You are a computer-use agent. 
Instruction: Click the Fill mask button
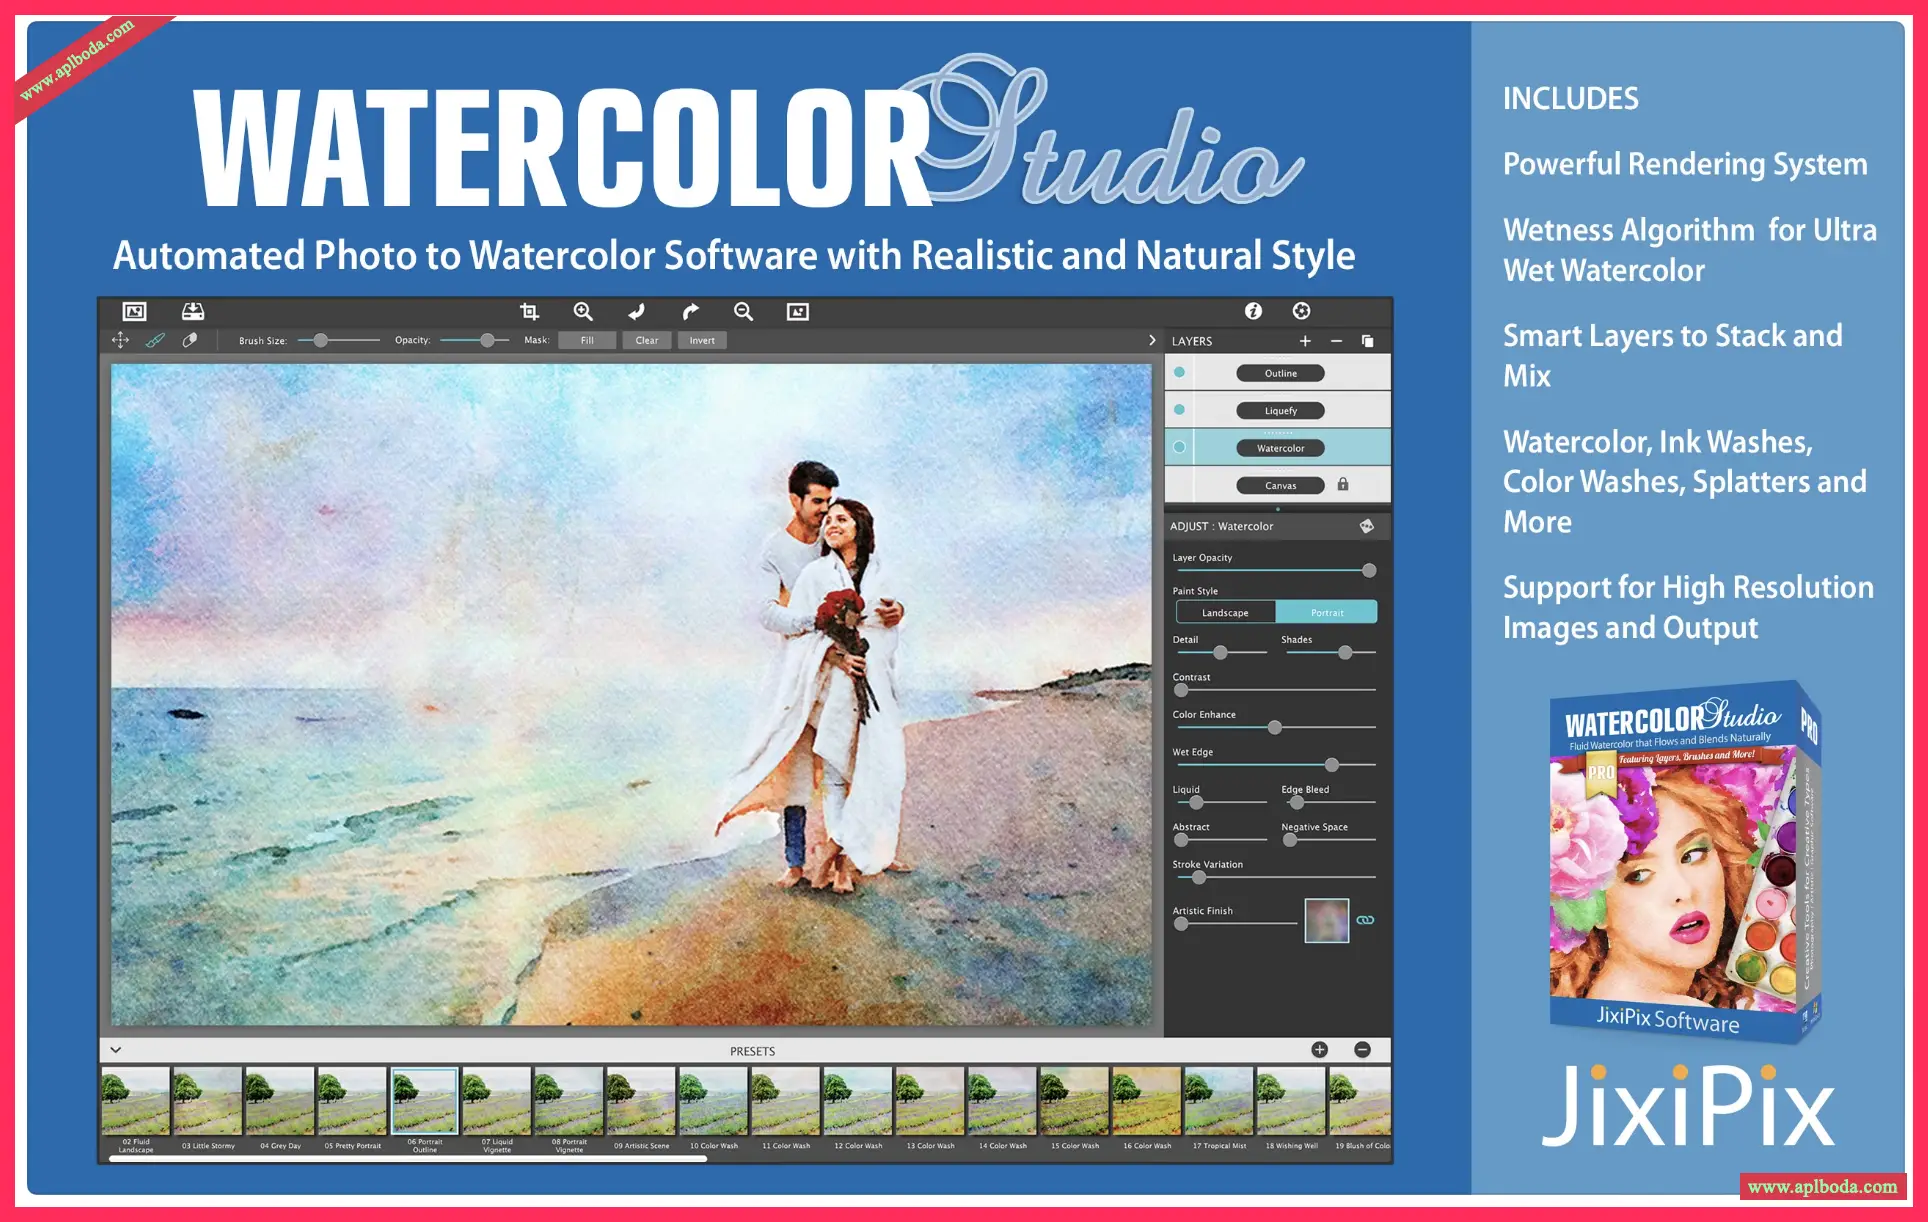pyautogui.click(x=587, y=340)
